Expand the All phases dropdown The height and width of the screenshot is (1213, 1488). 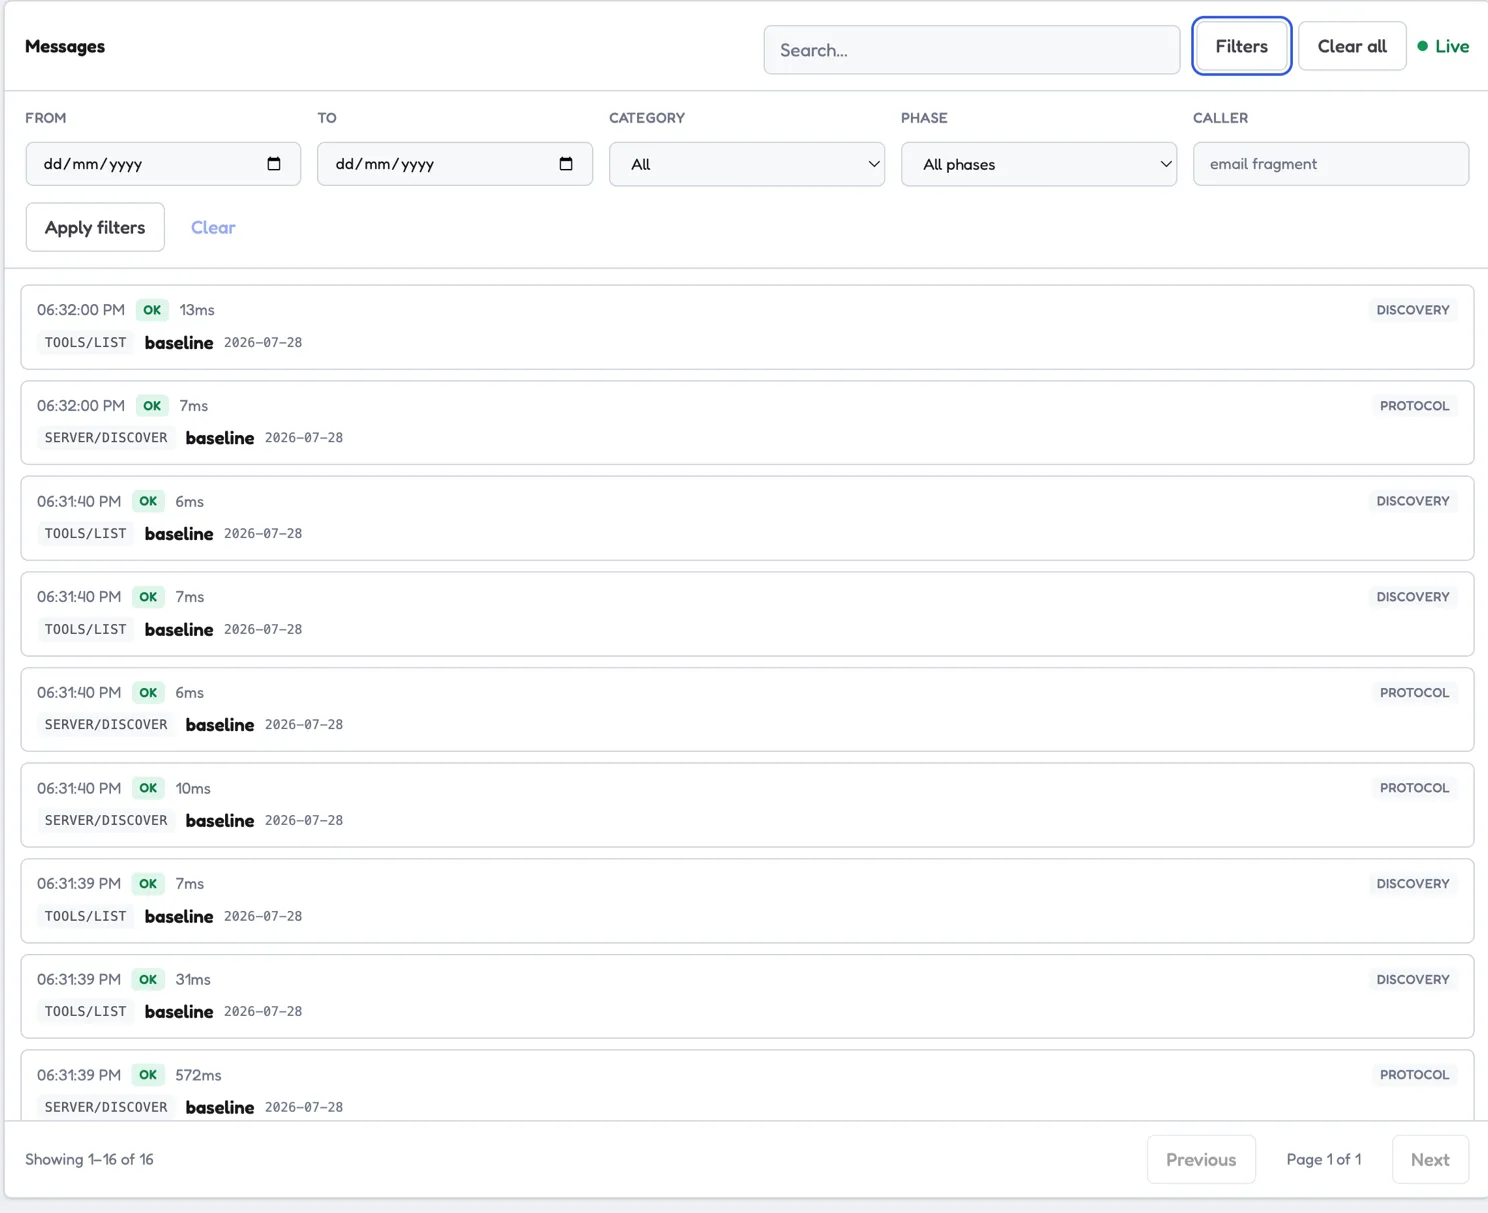(1039, 164)
